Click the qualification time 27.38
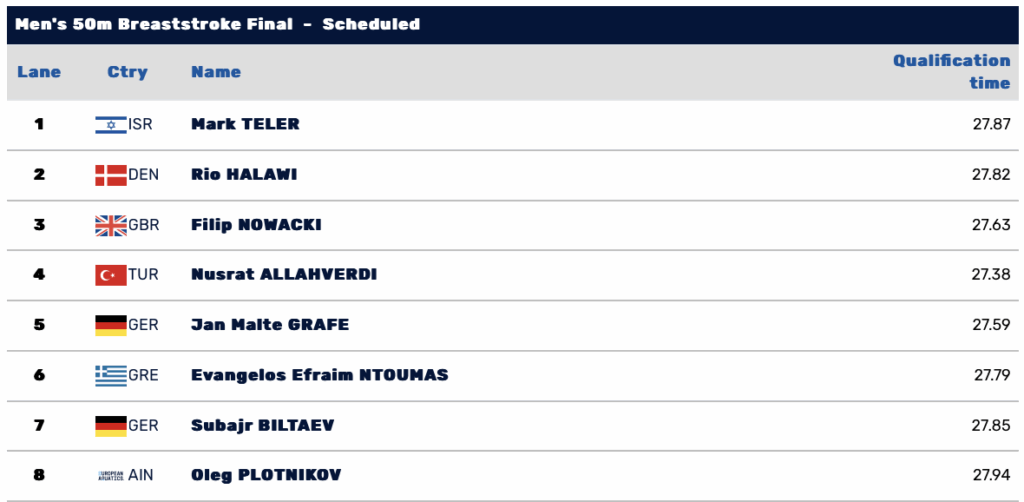This screenshot has height=502, width=1024. (x=991, y=275)
